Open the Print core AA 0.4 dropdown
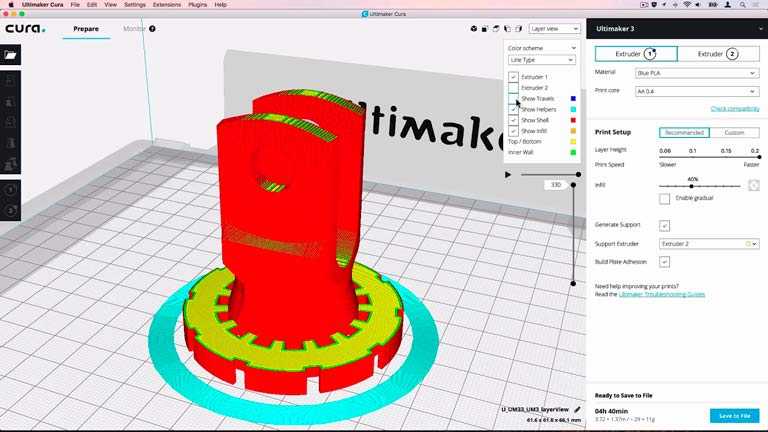 click(696, 92)
